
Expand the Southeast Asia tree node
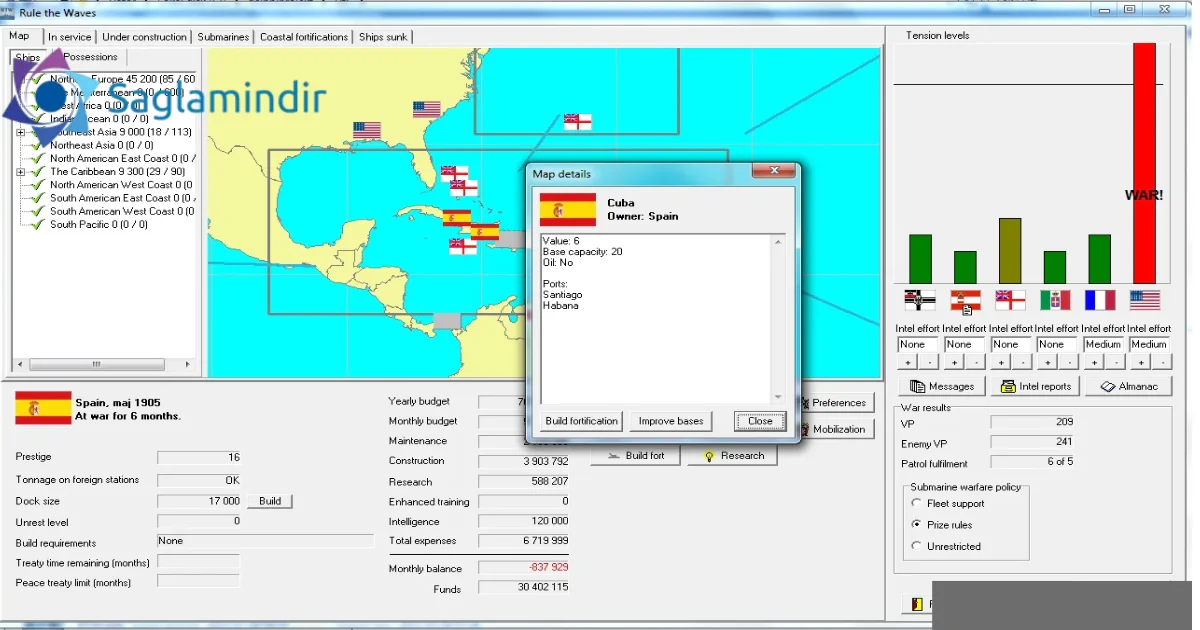point(21,132)
